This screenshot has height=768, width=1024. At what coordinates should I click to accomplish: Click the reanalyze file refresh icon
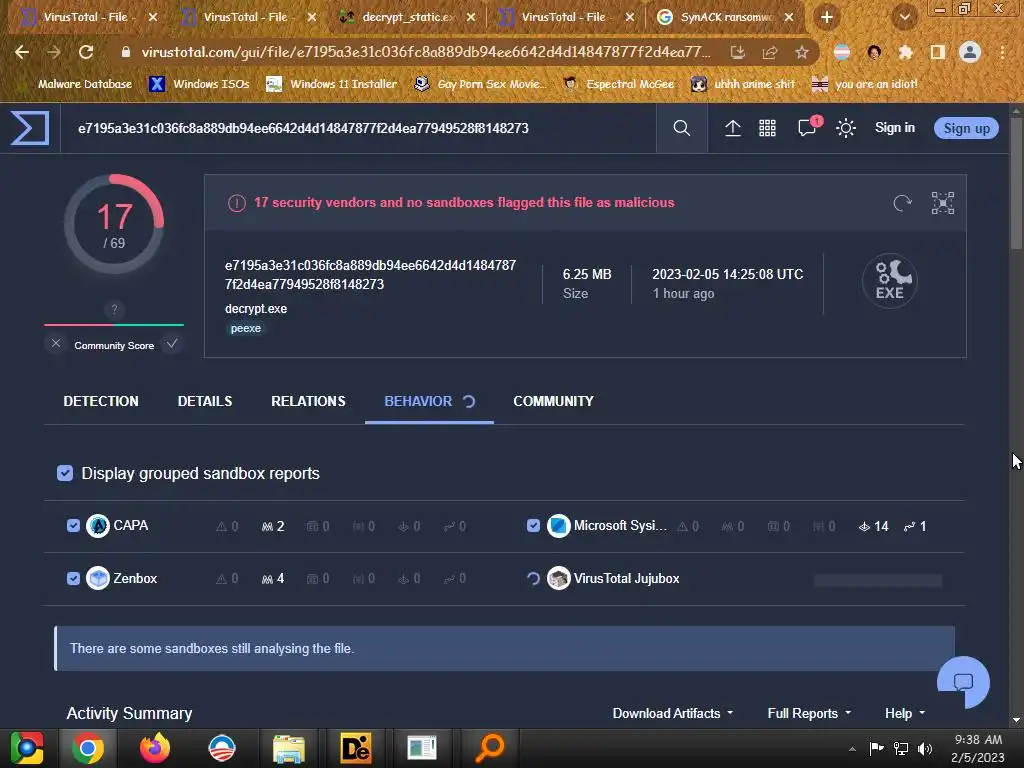[x=903, y=203]
